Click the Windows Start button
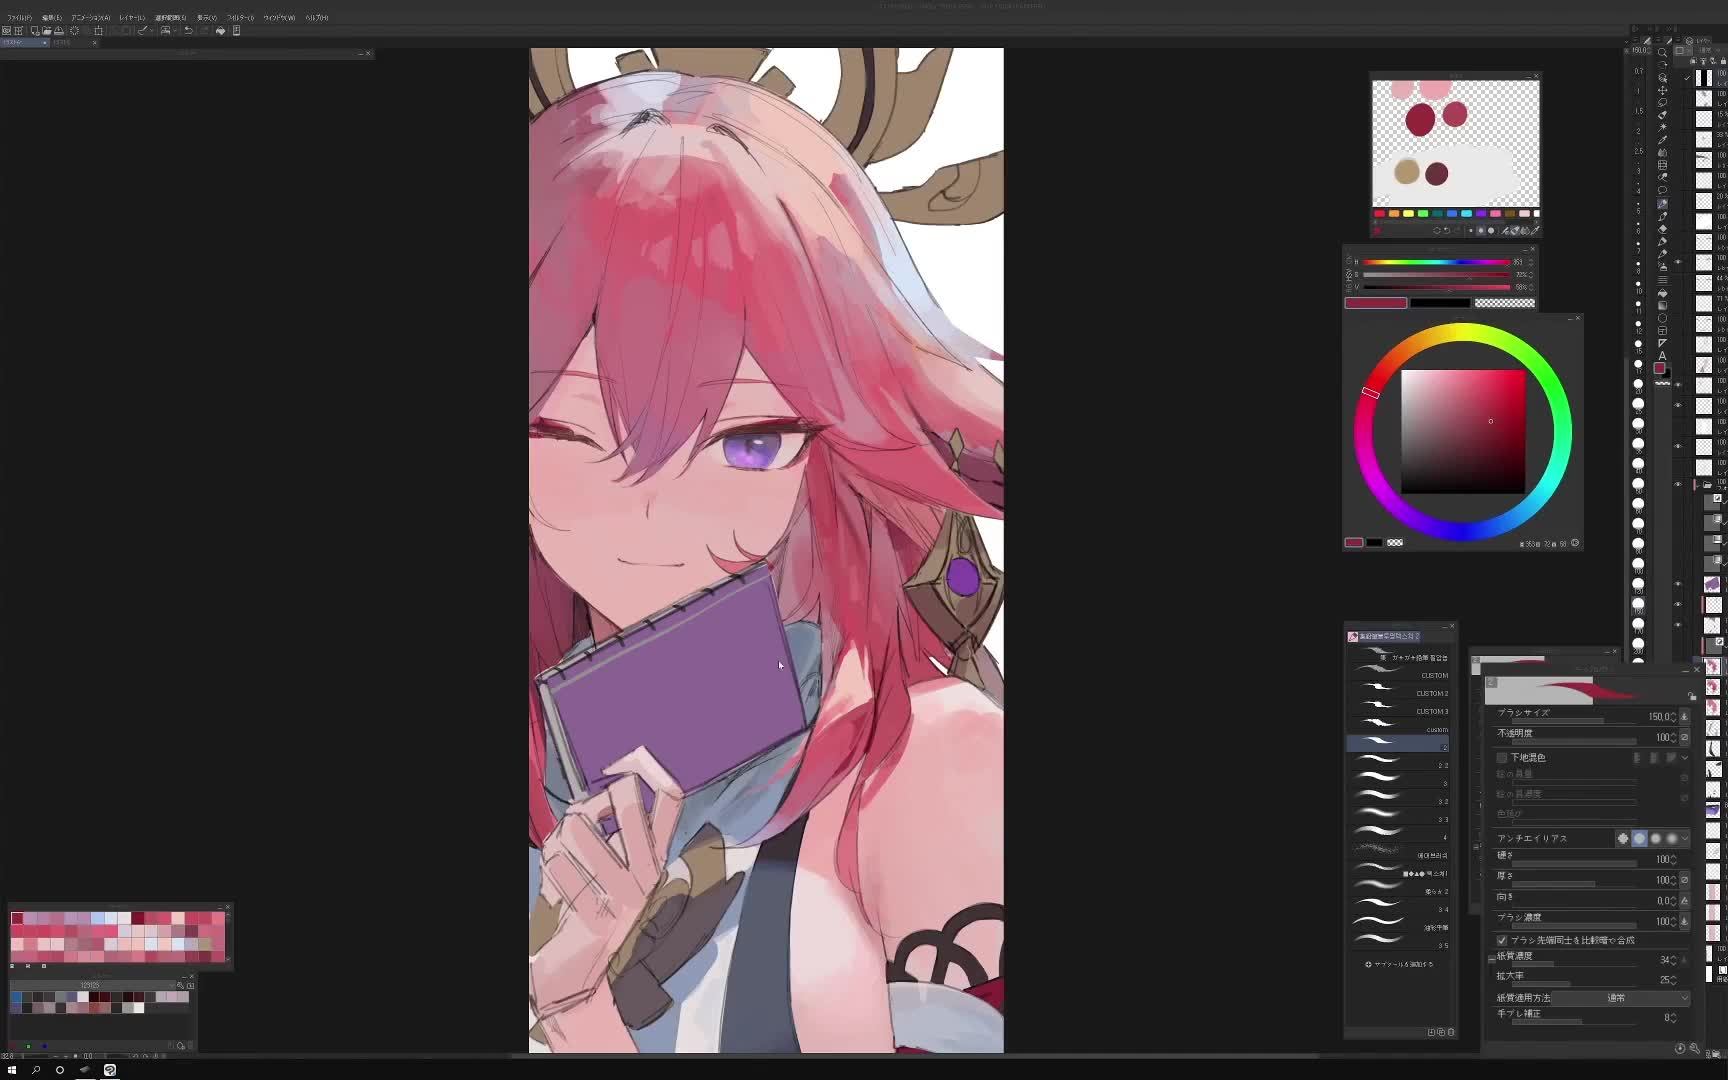The image size is (1728, 1080). point(12,1070)
